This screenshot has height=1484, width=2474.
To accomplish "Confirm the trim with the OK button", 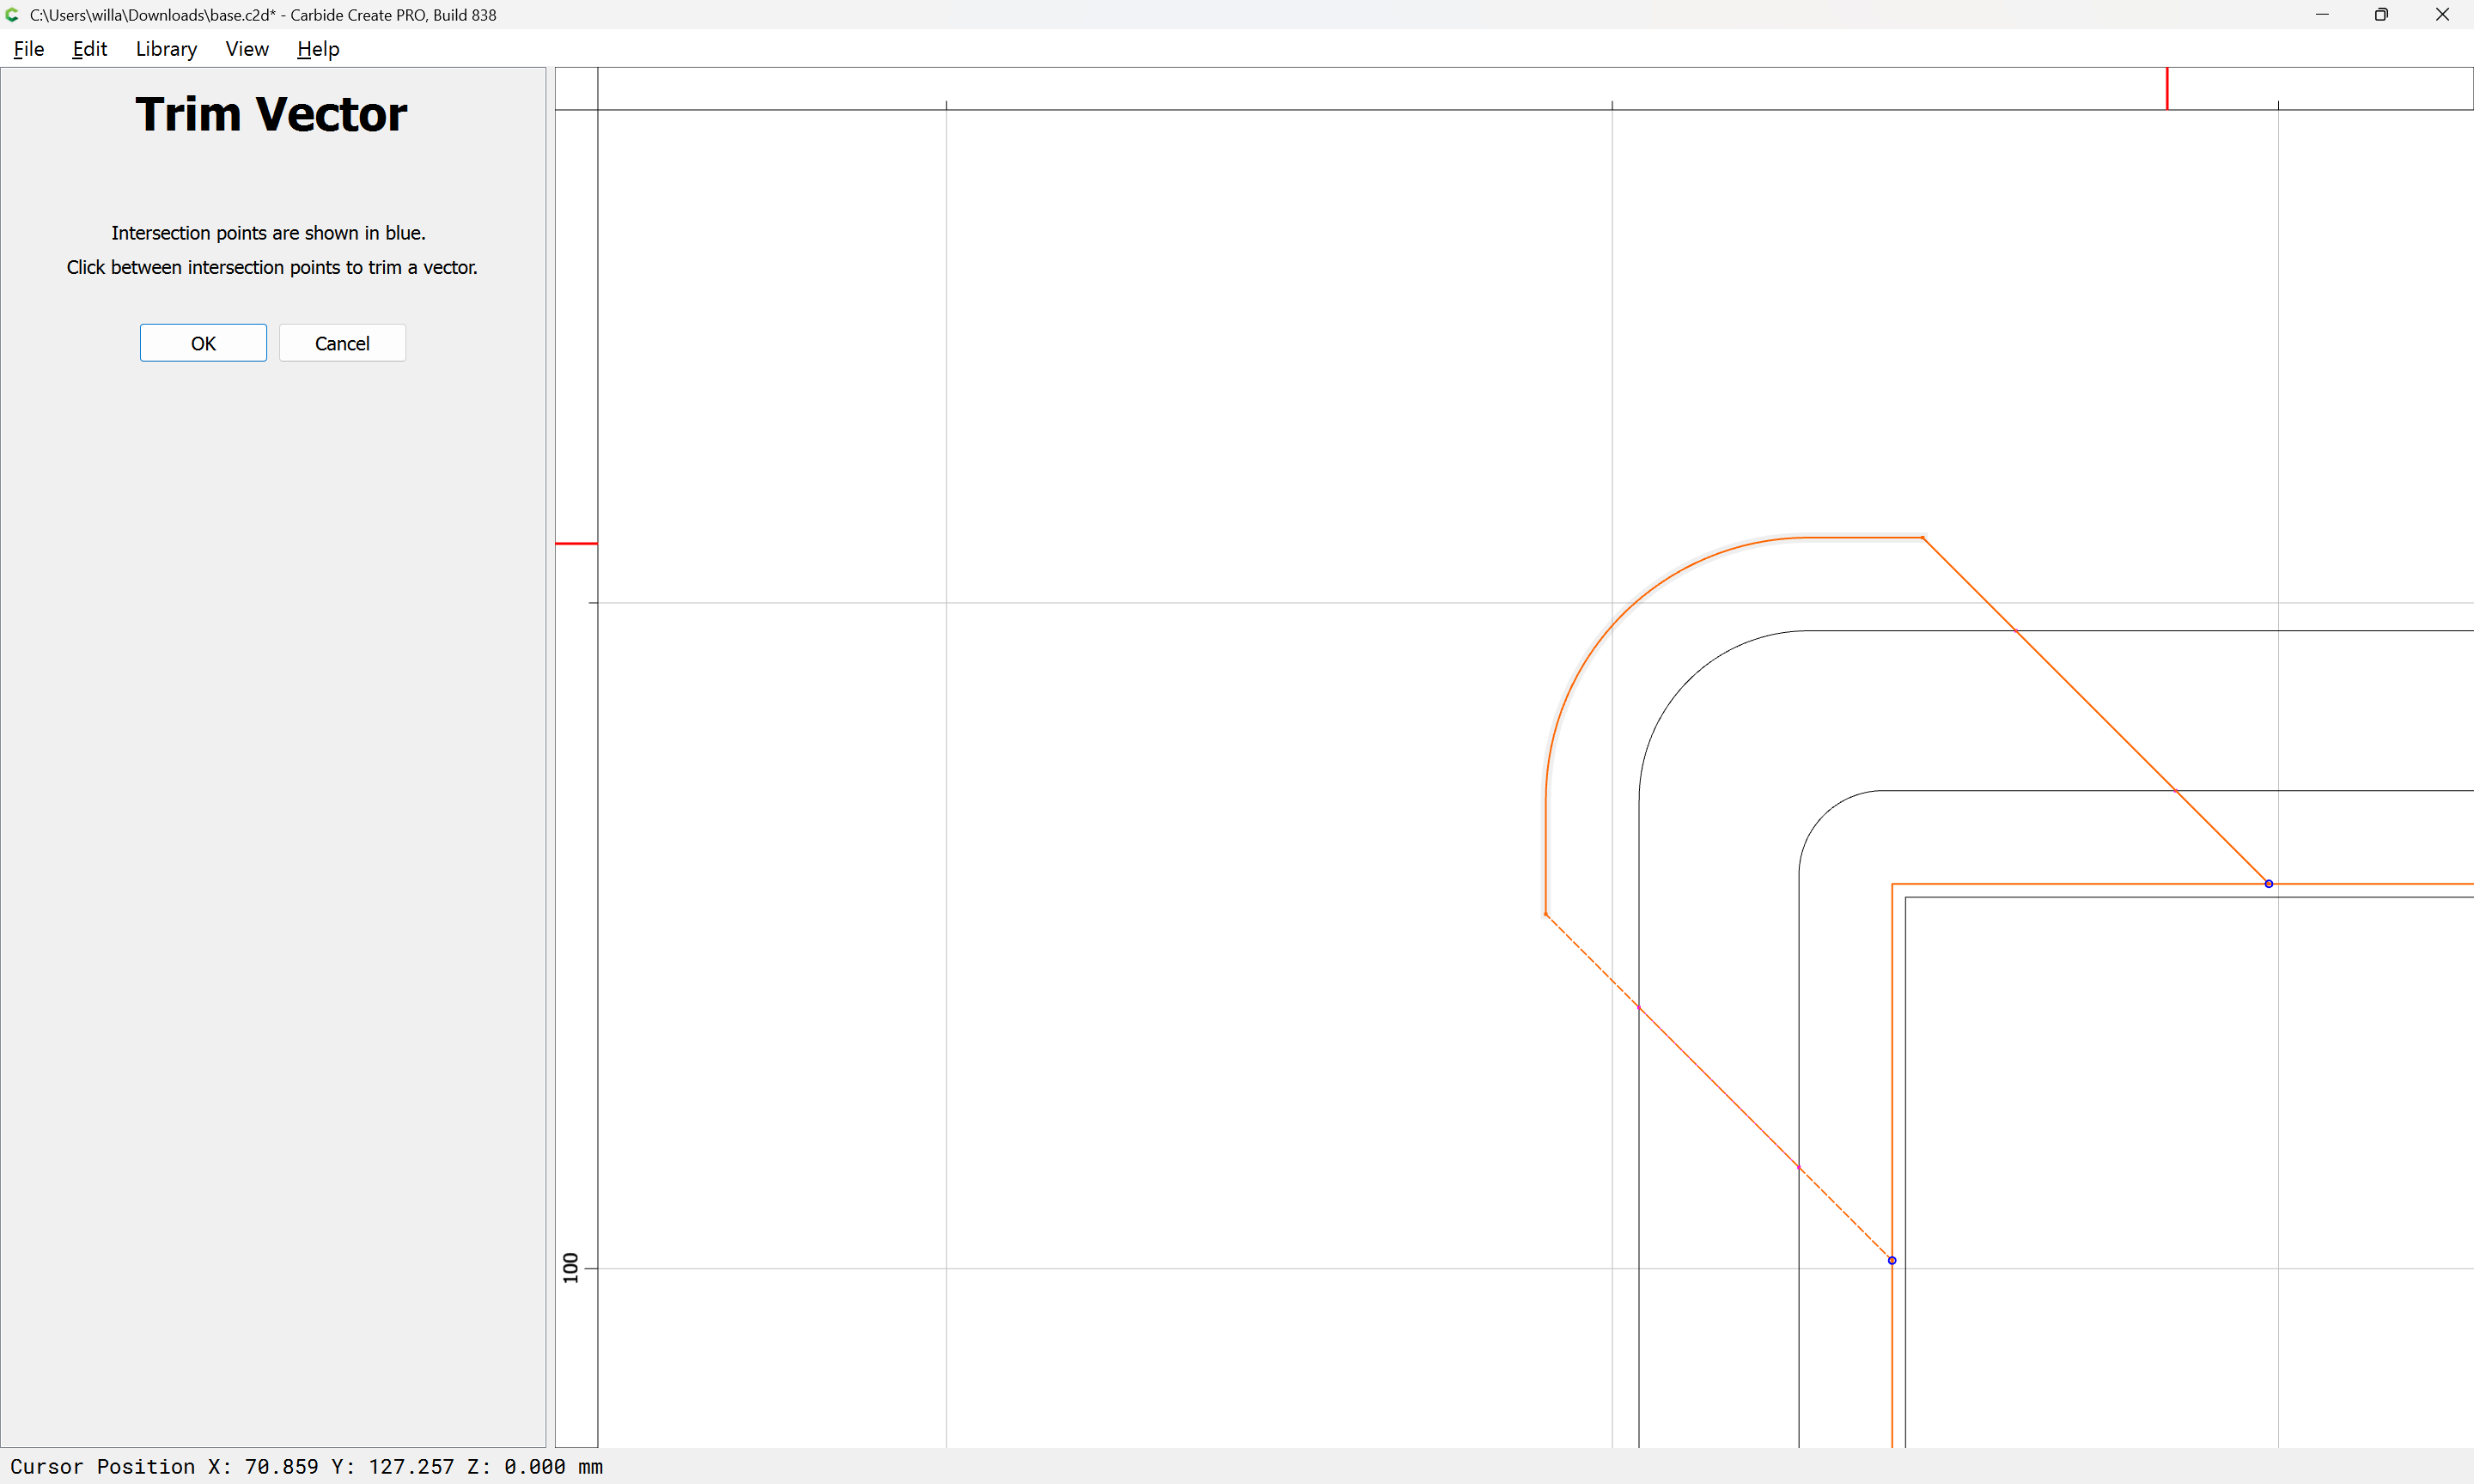I will tap(203, 343).
